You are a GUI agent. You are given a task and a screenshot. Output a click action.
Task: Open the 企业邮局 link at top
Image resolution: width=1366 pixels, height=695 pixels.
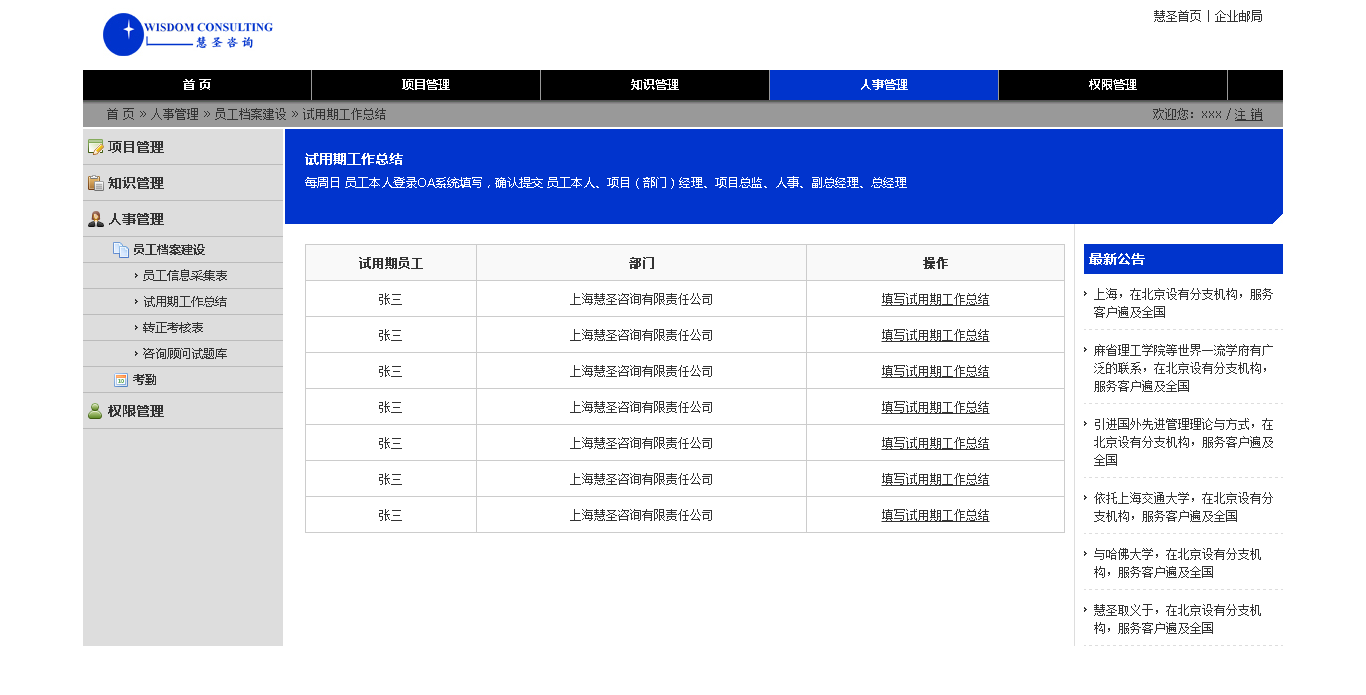pyautogui.click(x=1238, y=16)
